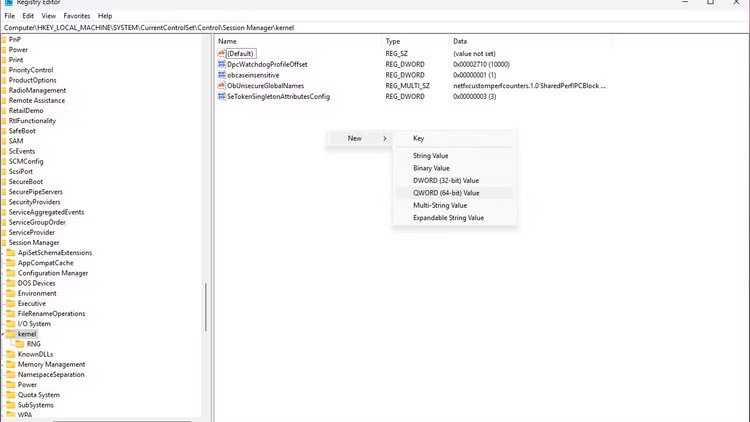Open the Favorites menu
The image size is (750, 422).
[x=77, y=16]
